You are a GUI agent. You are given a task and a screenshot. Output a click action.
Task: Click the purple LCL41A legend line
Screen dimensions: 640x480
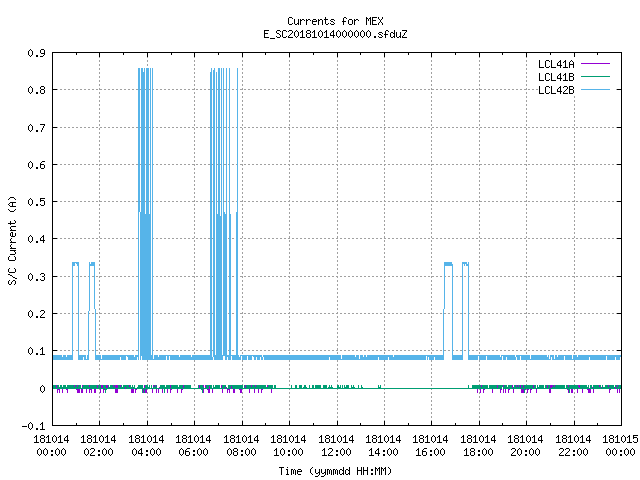point(596,64)
